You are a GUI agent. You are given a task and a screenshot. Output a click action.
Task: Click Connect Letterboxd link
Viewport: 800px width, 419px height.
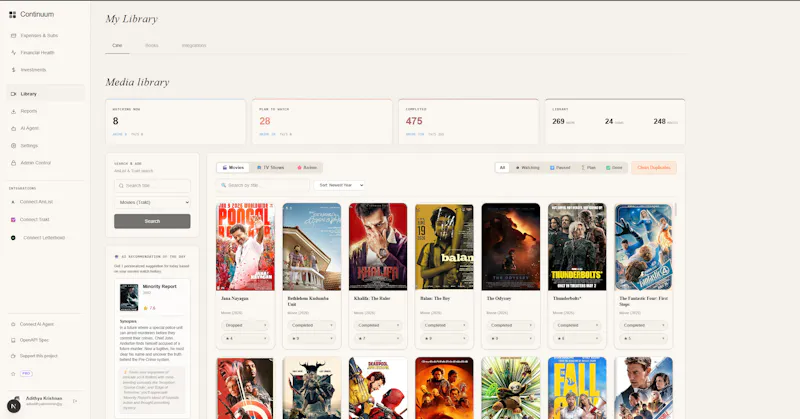[x=44, y=238]
